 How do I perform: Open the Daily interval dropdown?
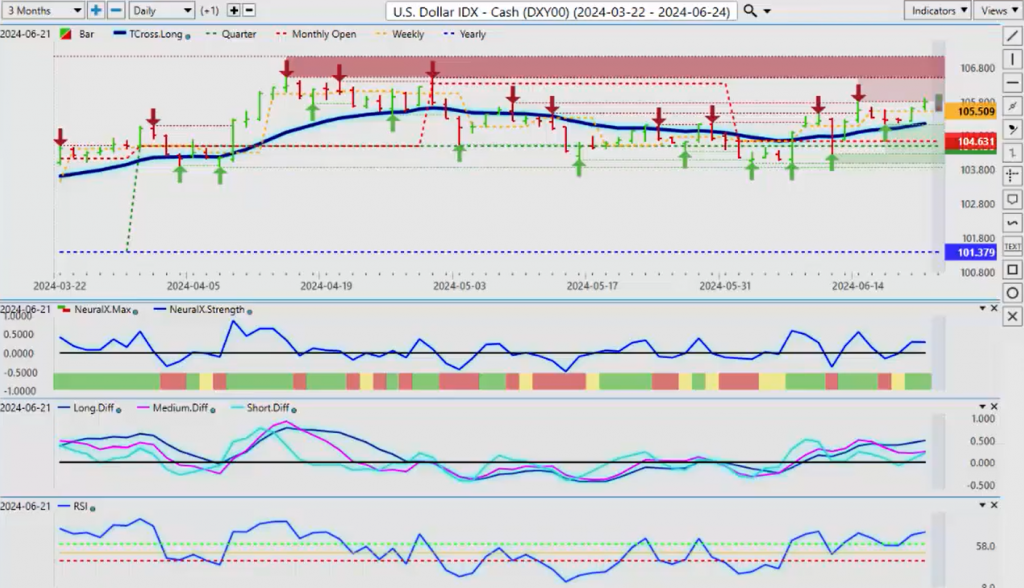click(x=160, y=10)
